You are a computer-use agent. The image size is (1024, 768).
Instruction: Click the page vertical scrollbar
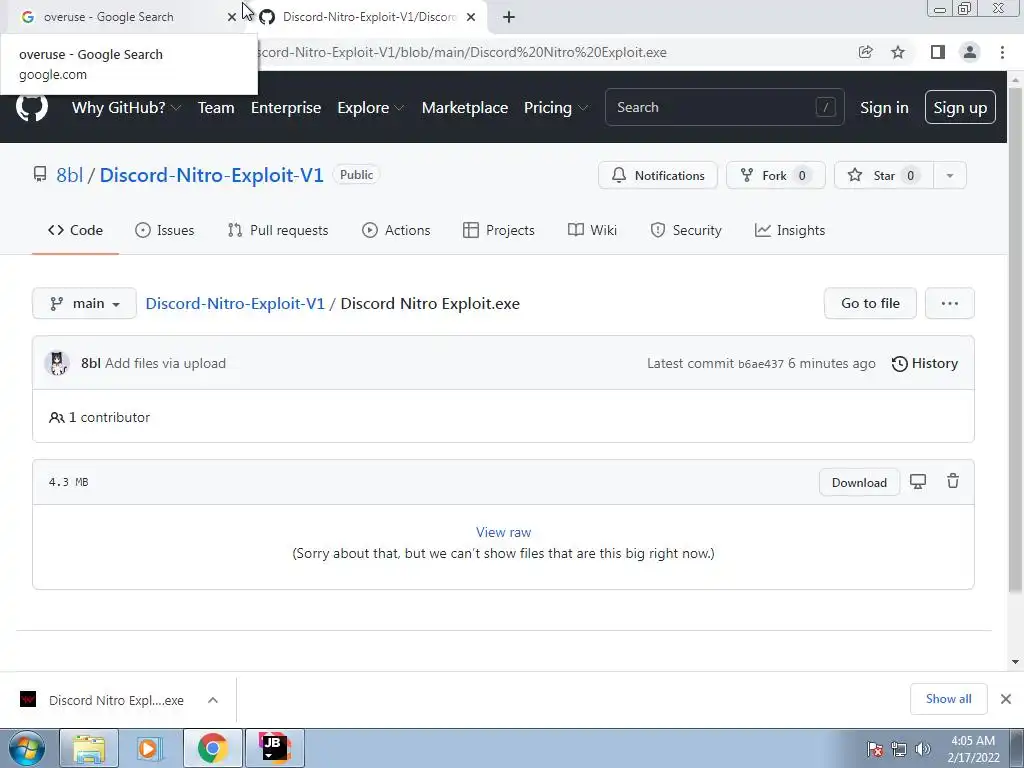point(1015,340)
